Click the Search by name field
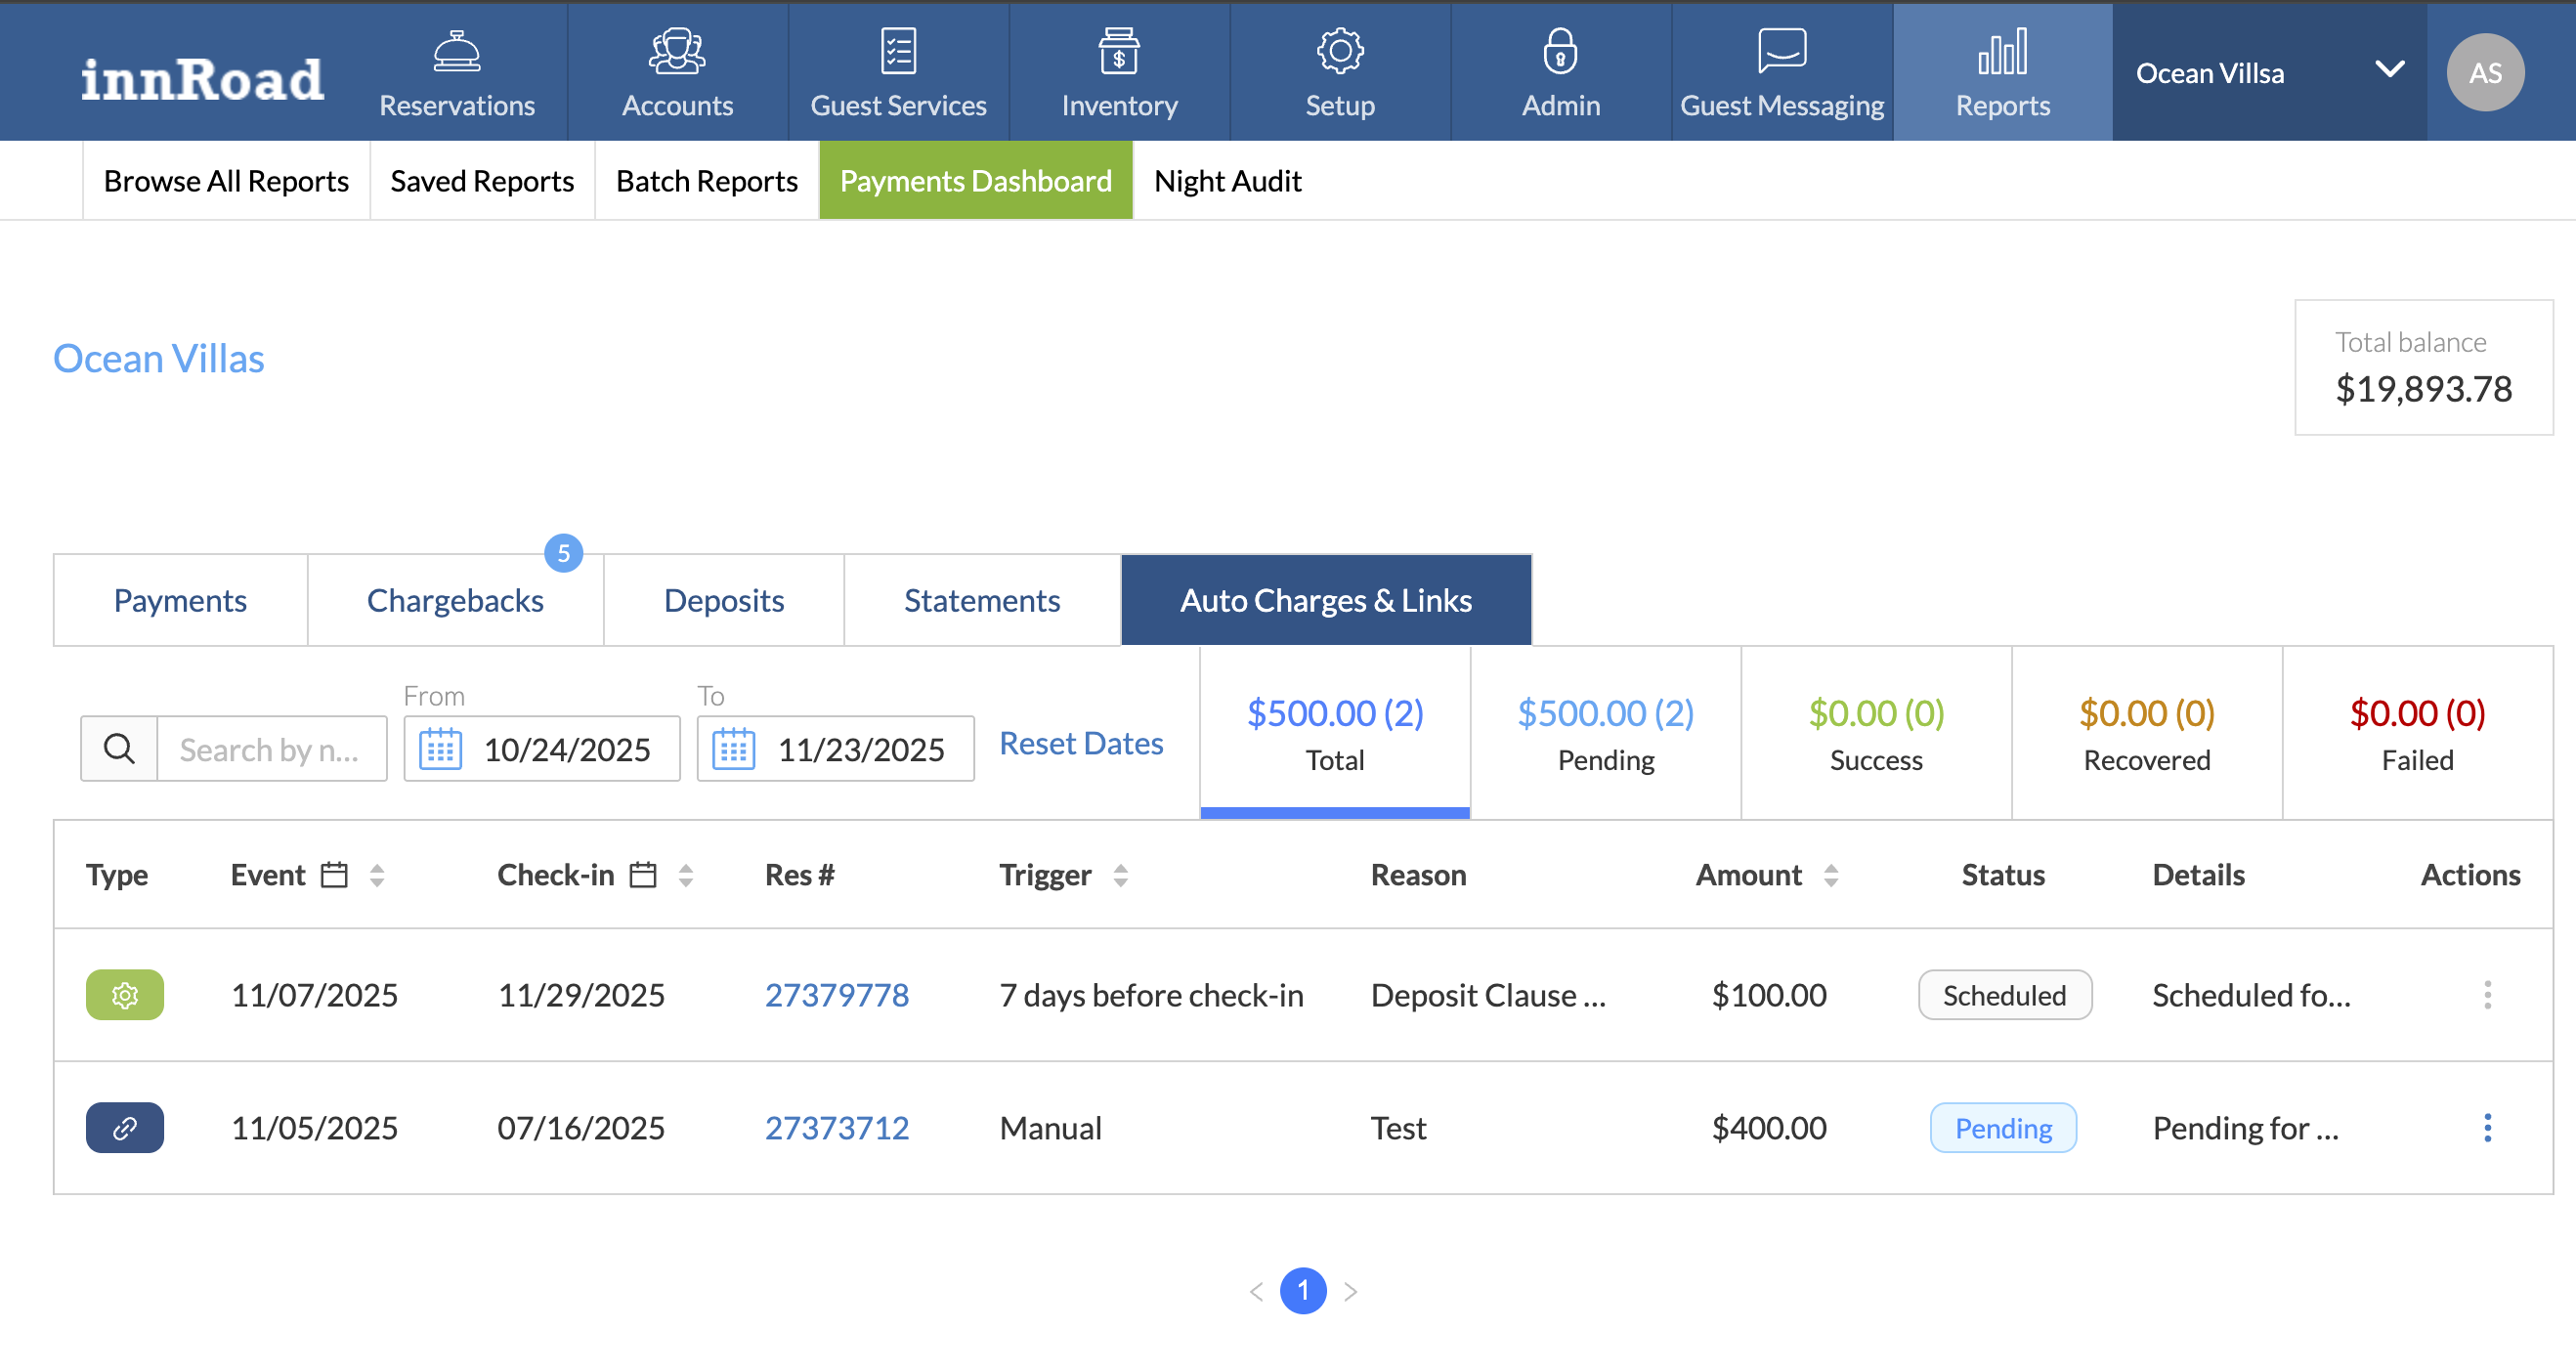This screenshot has height=1372, width=2576. 270,749
